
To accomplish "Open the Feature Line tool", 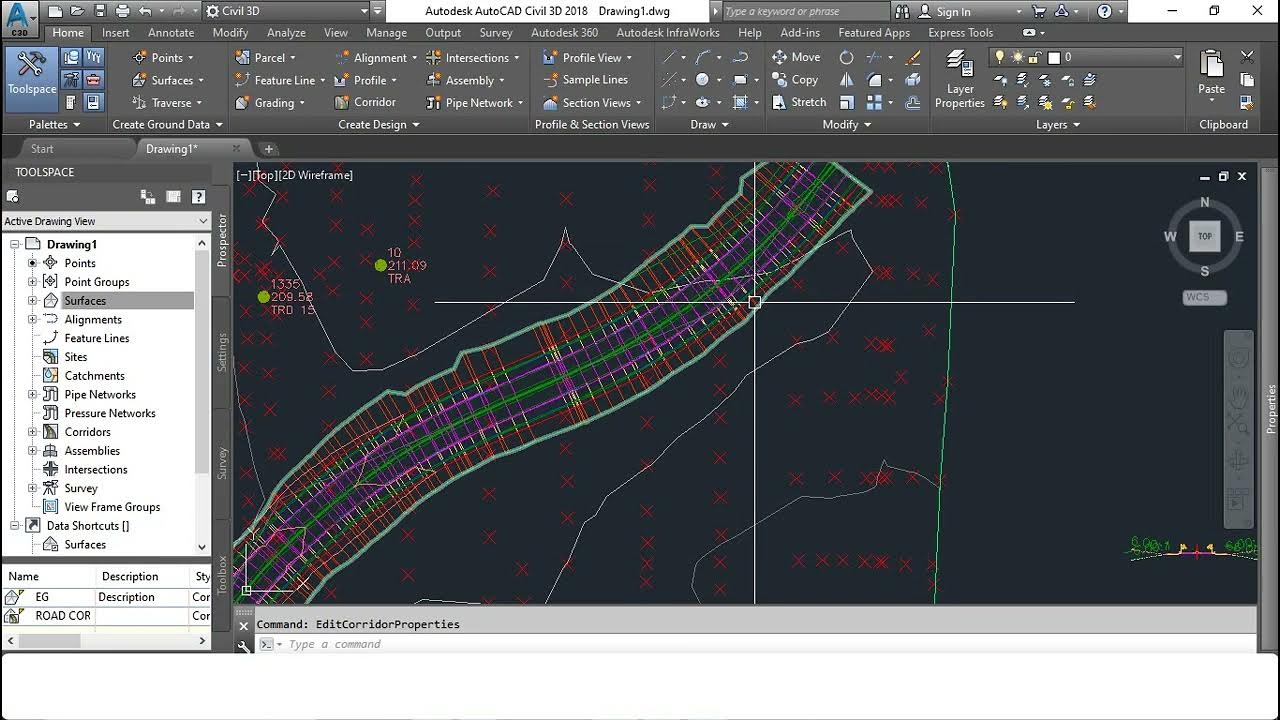I will click(x=279, y=80).
